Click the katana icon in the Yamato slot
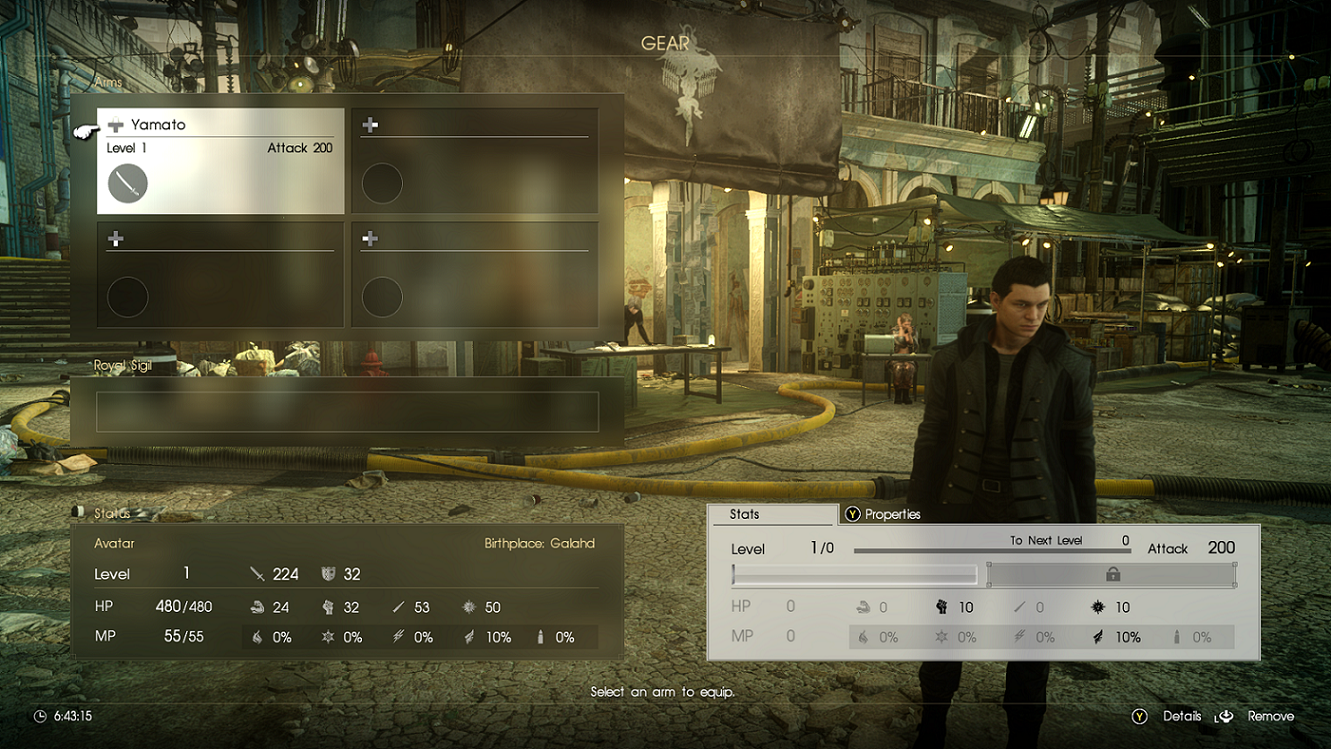1331x749 pixels. [128, 184]
